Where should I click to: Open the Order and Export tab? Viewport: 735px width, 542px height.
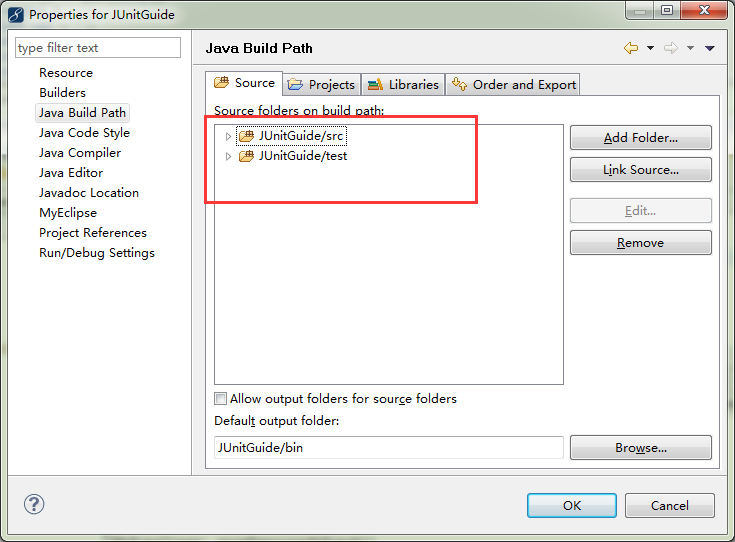[513, 84]
